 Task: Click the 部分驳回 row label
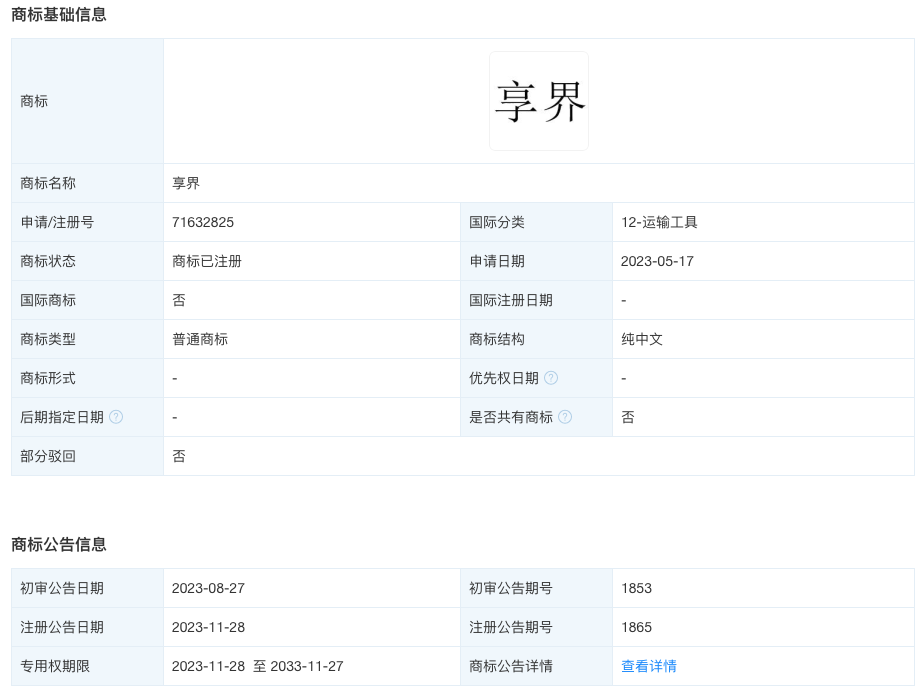[48, 456]
